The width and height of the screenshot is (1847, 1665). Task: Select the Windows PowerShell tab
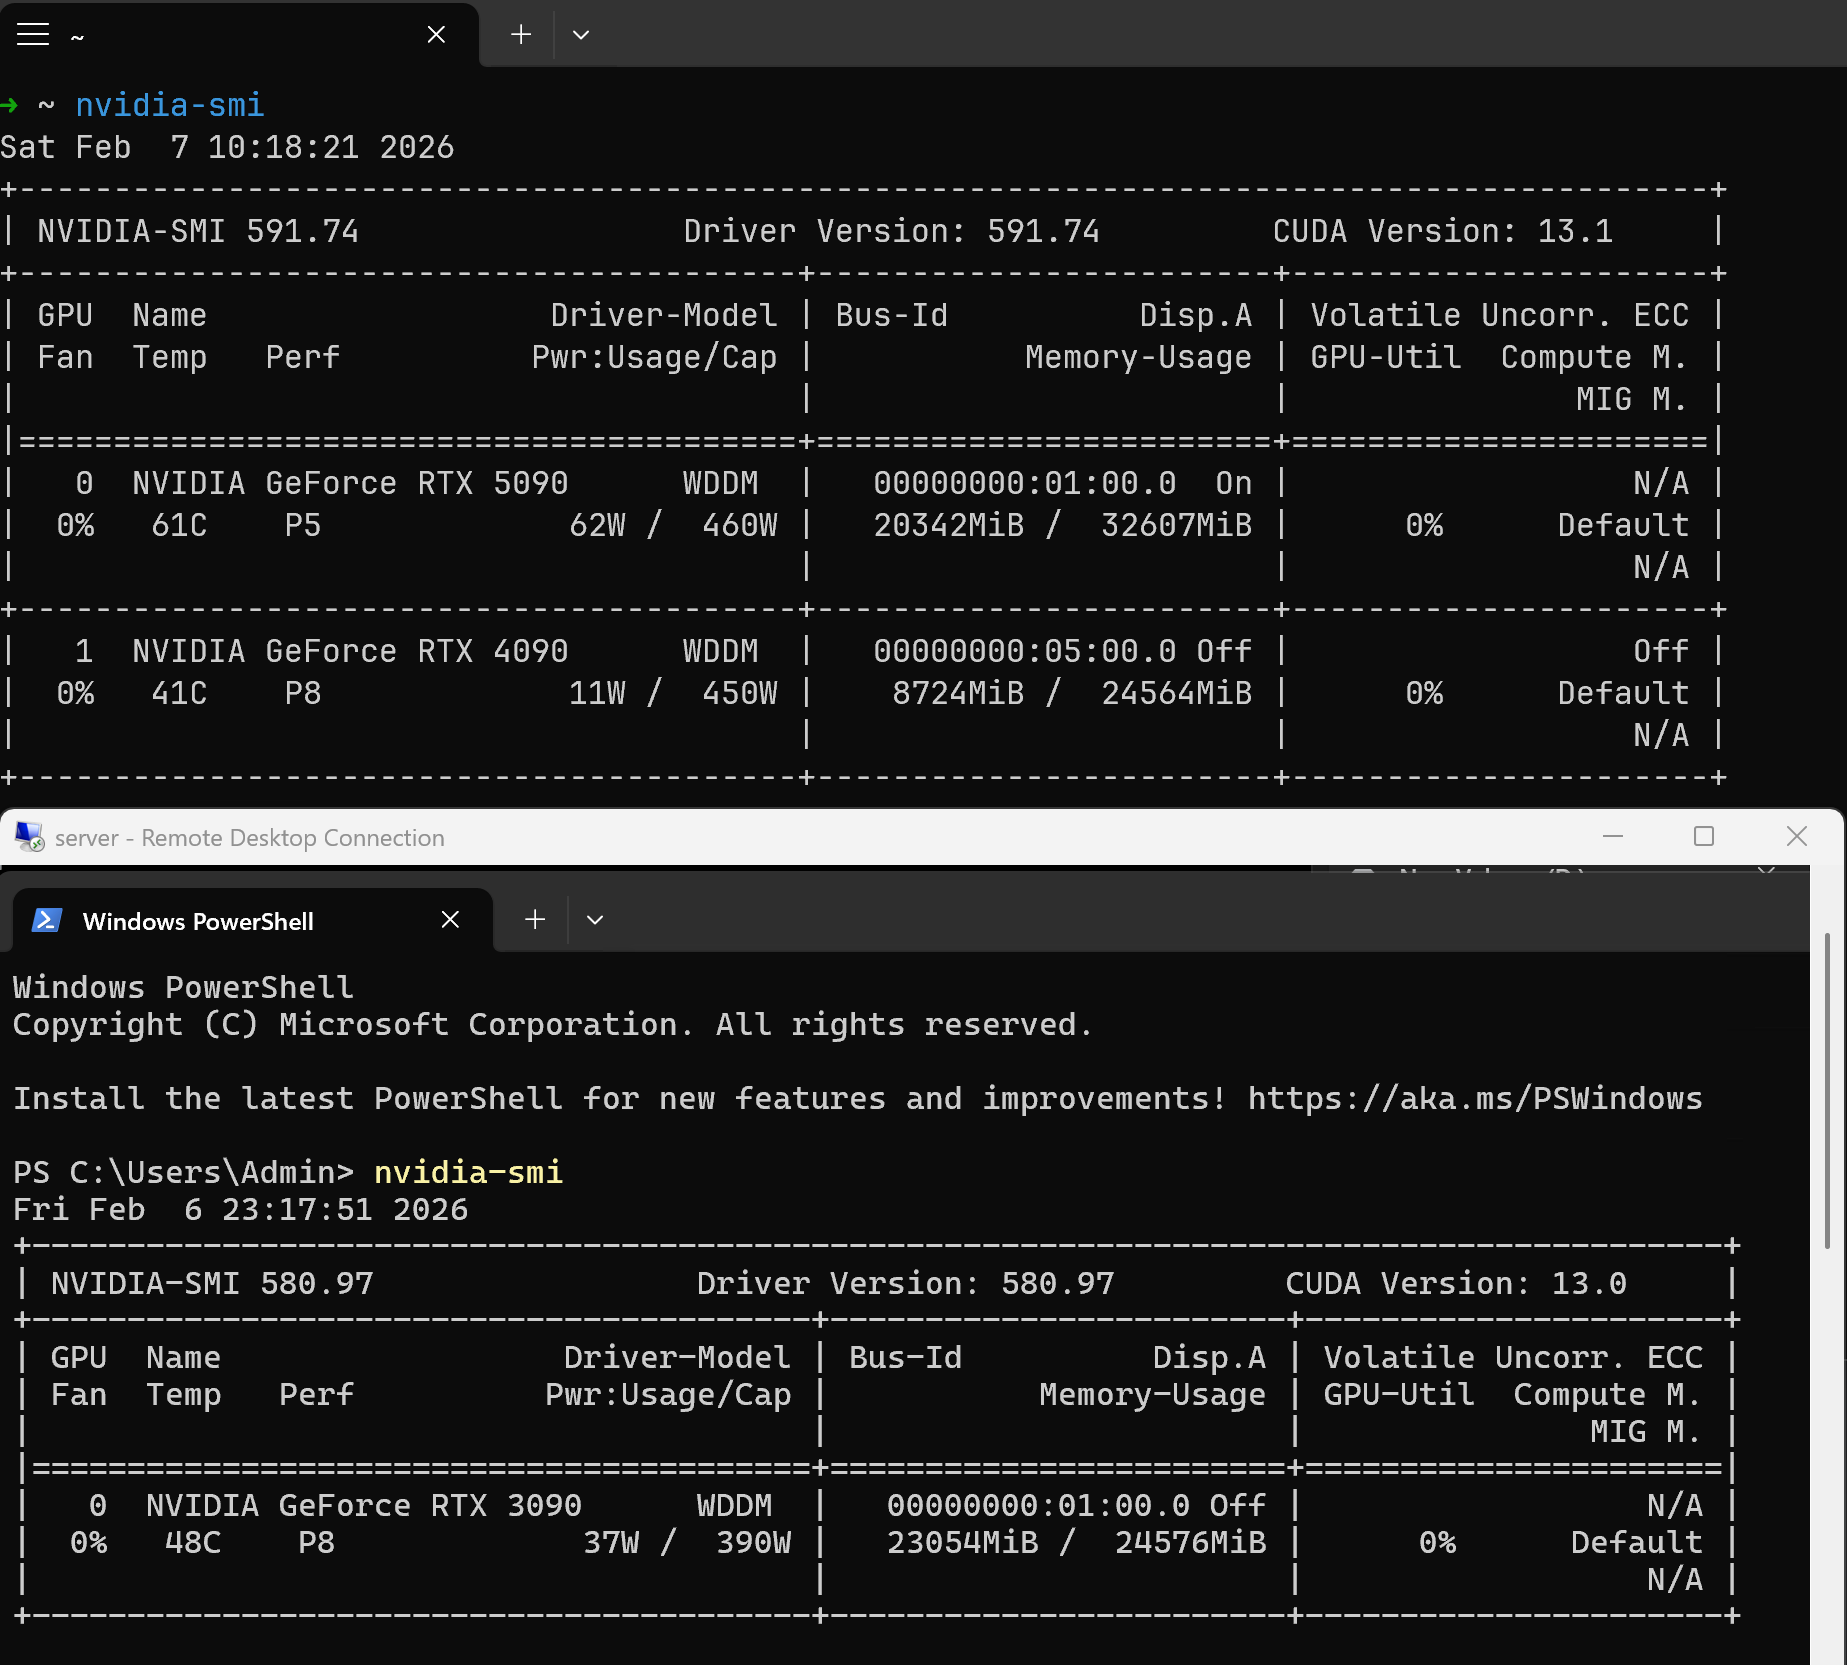click(252, 920)
